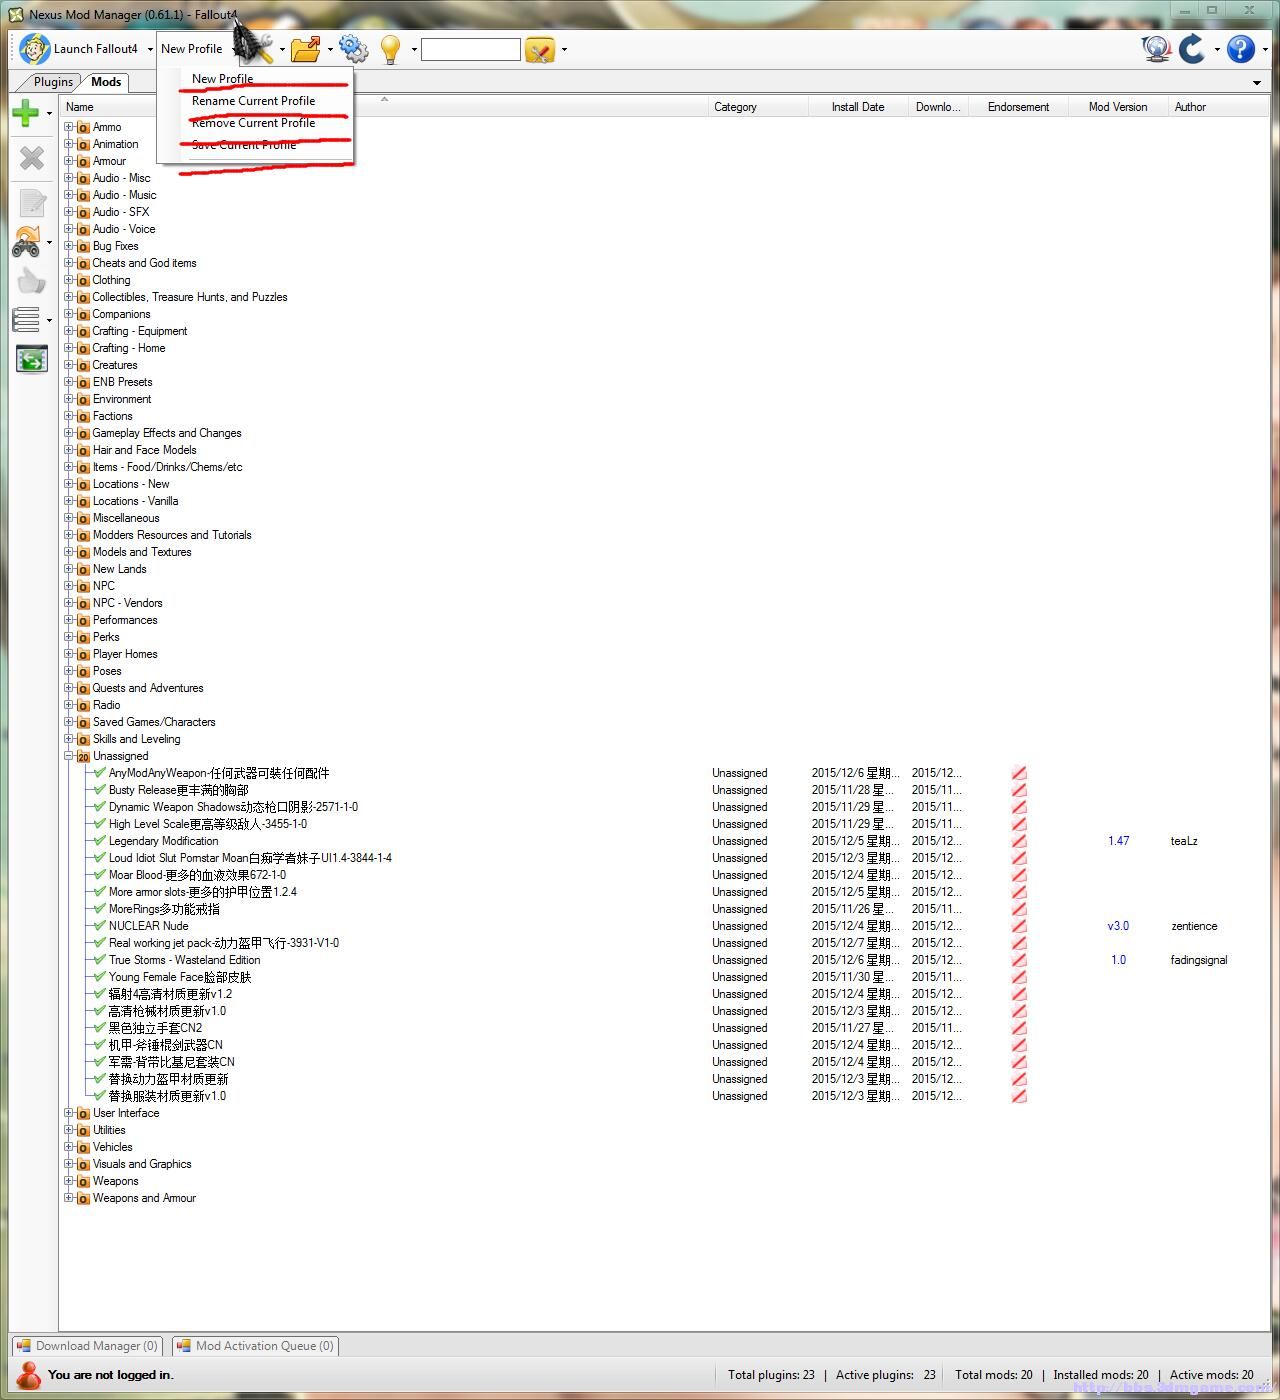Toggle the green check for Busty Release mod
Screen dimensions: 1280x1400
click(x=99, y=789)
